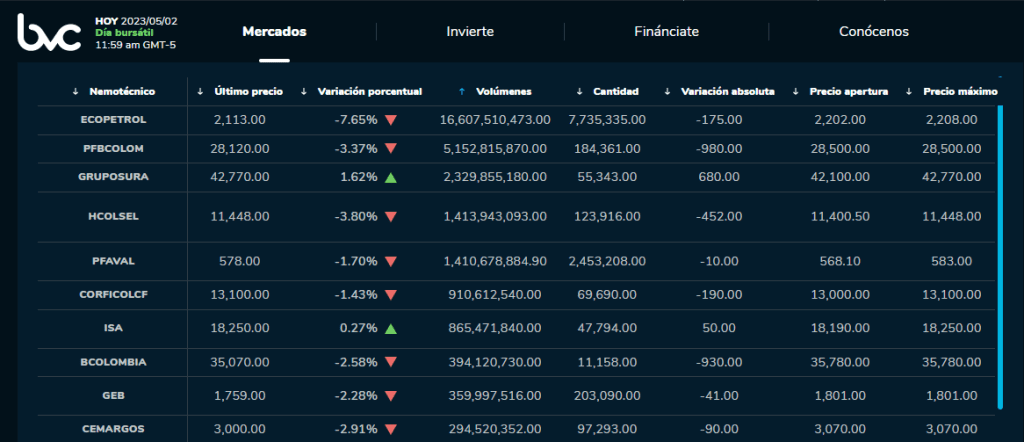Screen dimensions: 1024x442
Task: Click sort arrow beside Cantidad header
Action: [x=579, y=92]
